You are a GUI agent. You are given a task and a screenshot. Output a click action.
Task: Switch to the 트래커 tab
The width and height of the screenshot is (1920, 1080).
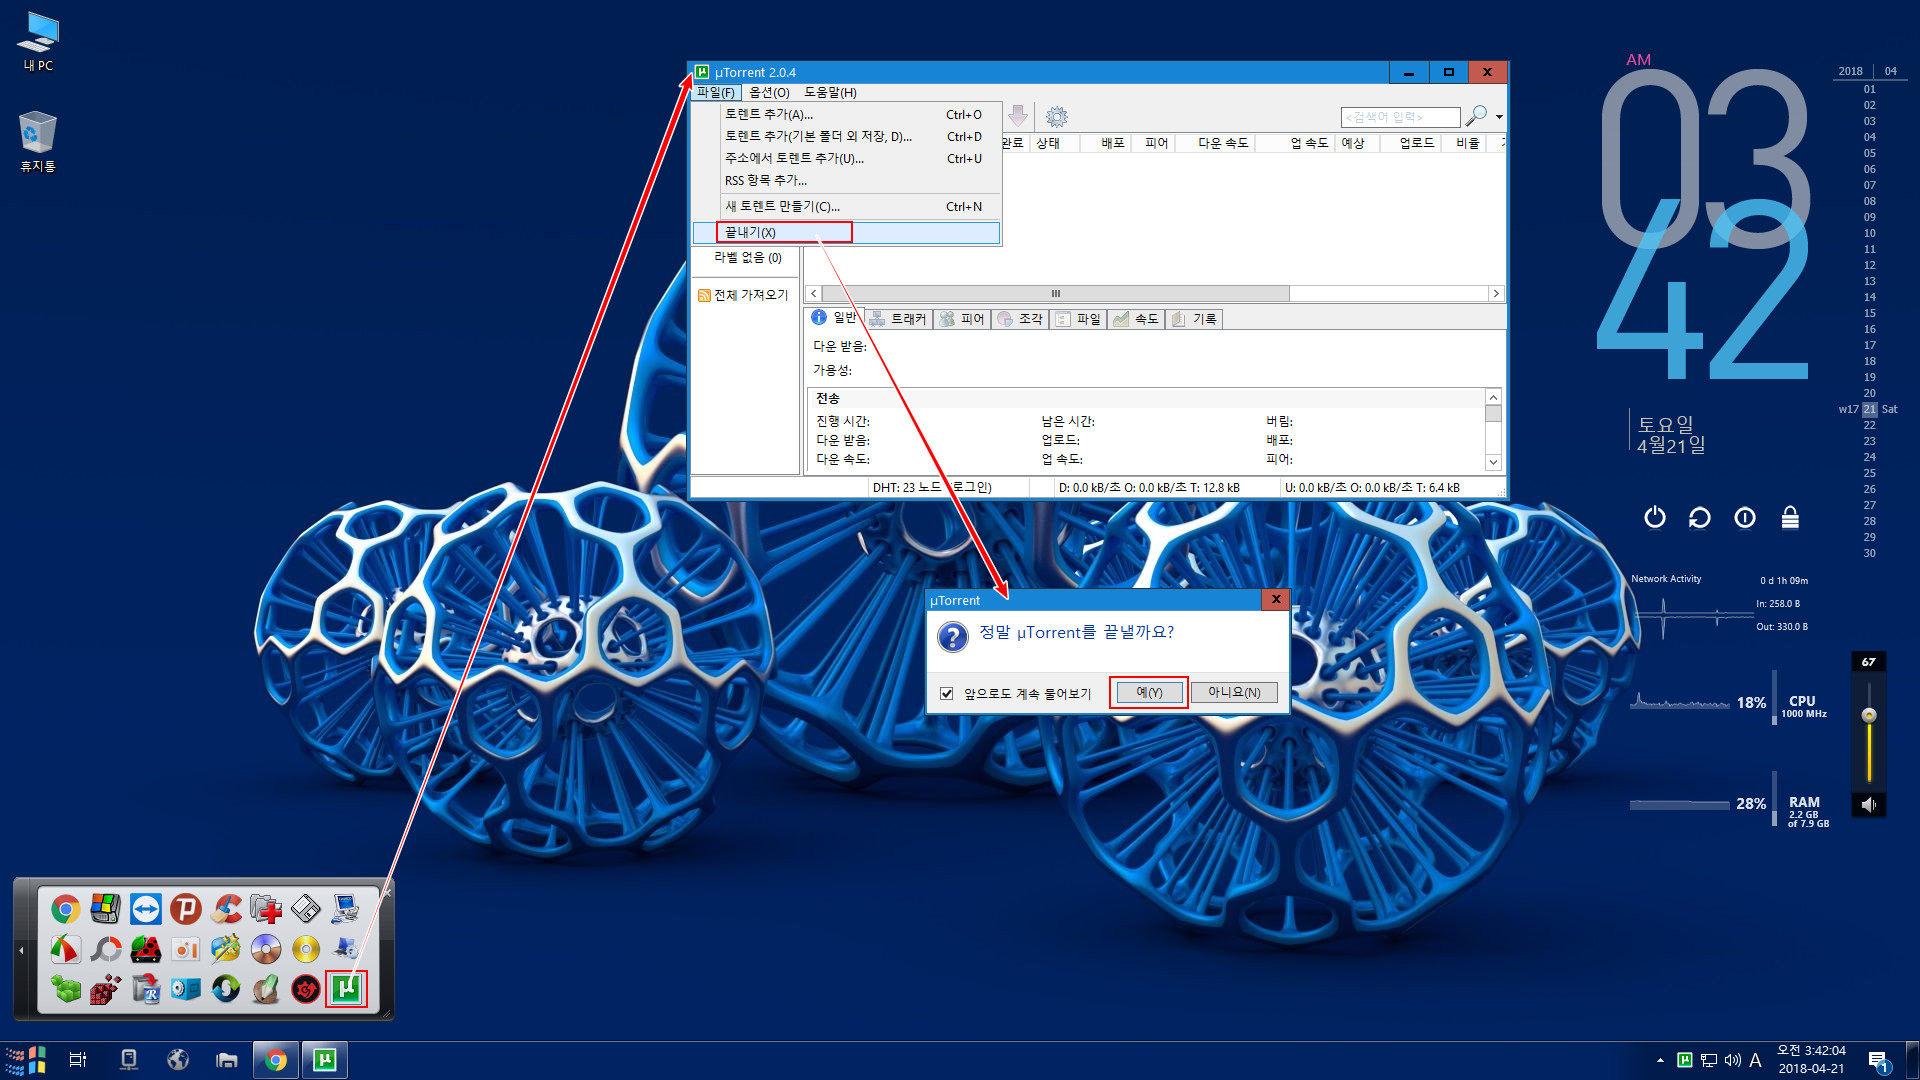[899, 318]
